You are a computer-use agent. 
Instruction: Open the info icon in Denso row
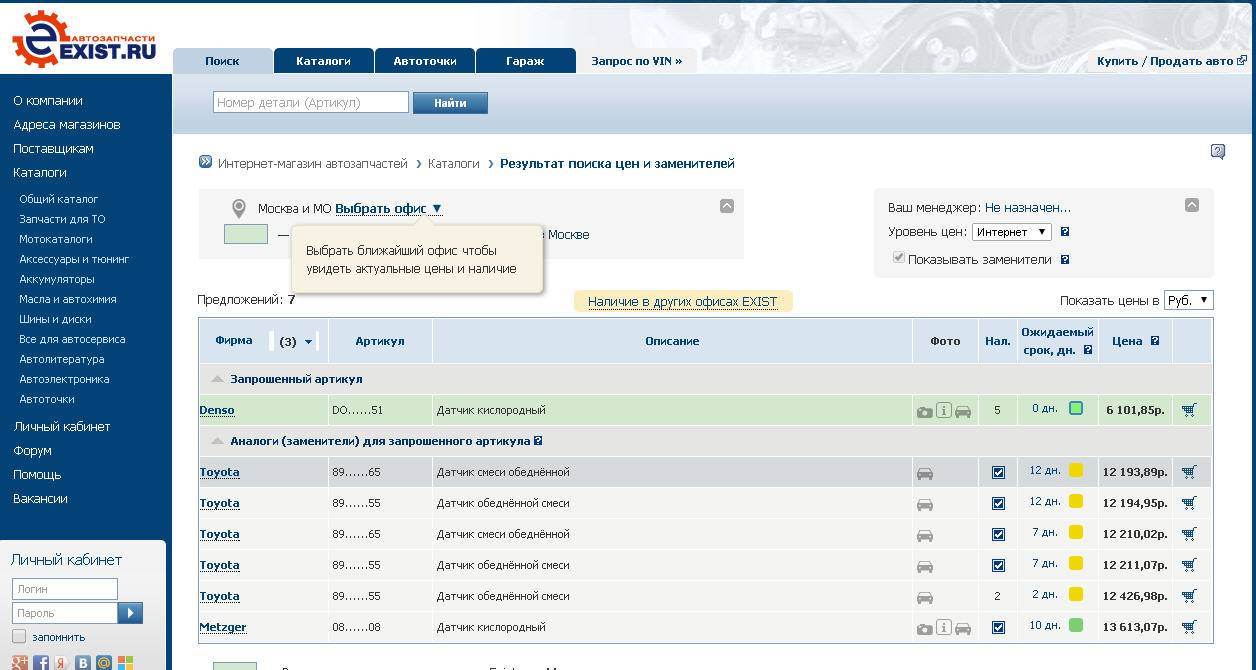pyautogui.click(x=943, y=410)
